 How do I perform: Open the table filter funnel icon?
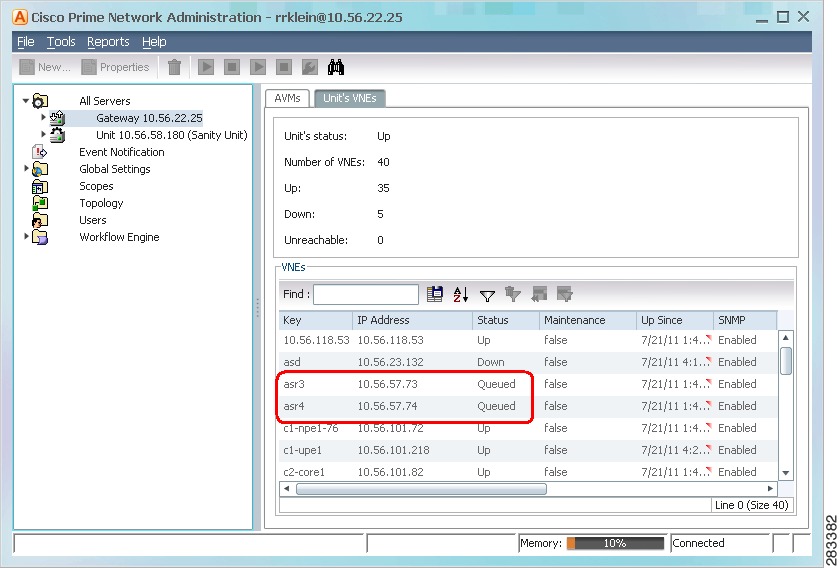(487, 295)
